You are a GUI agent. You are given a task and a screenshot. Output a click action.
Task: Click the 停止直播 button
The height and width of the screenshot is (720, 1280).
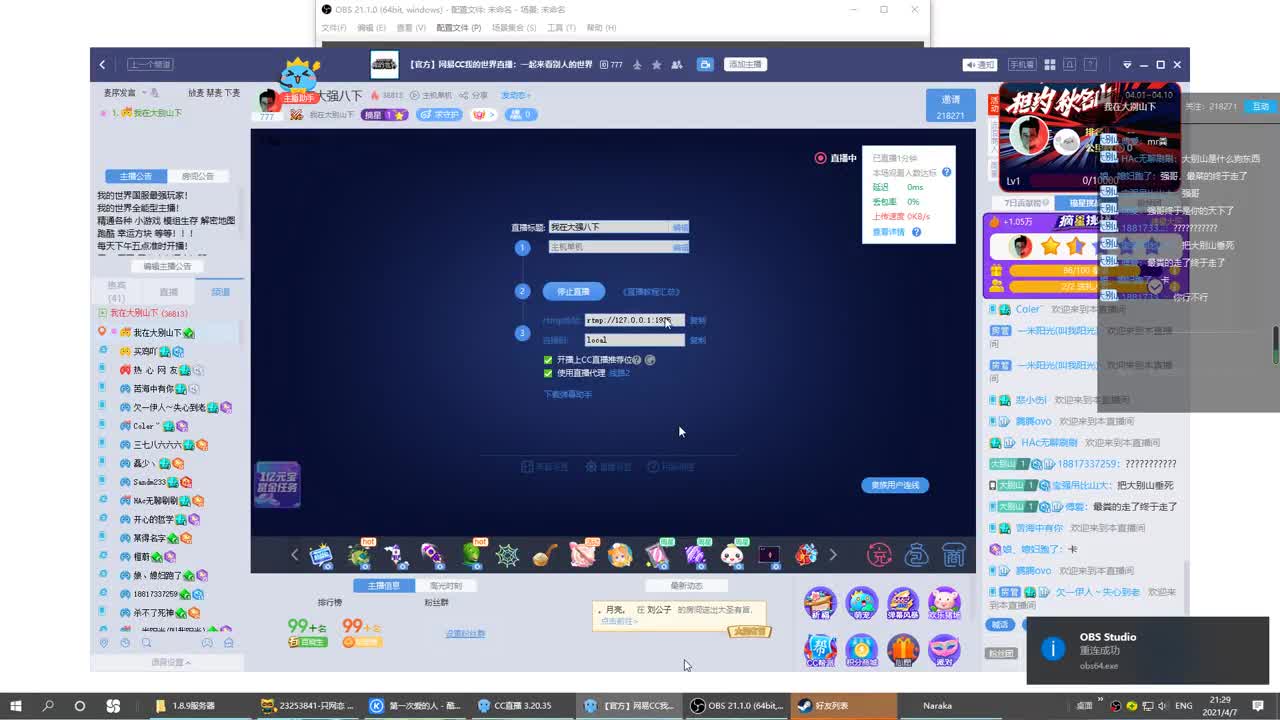click(x=574, y=291)
